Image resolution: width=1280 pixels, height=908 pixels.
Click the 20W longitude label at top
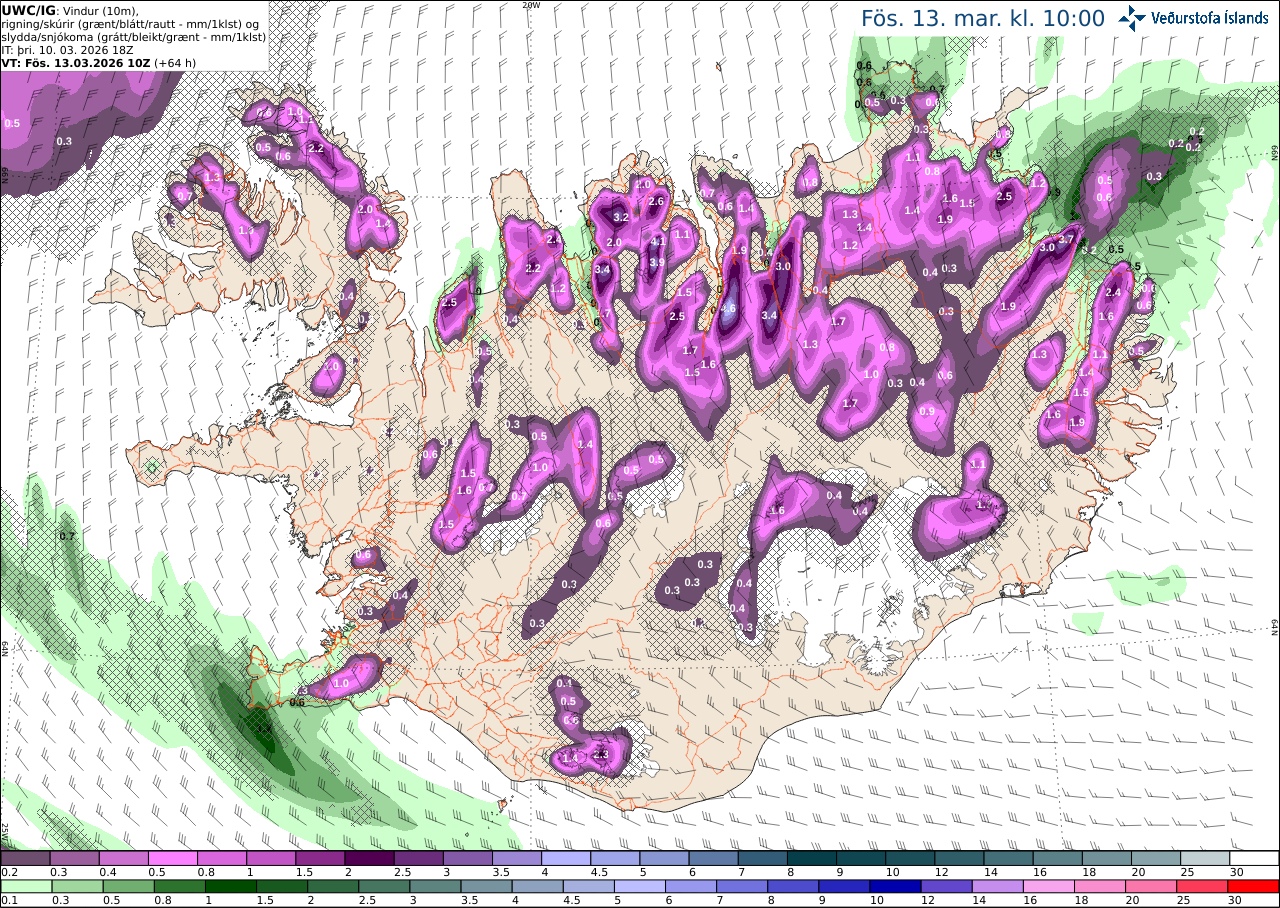[x=531, y=5]
